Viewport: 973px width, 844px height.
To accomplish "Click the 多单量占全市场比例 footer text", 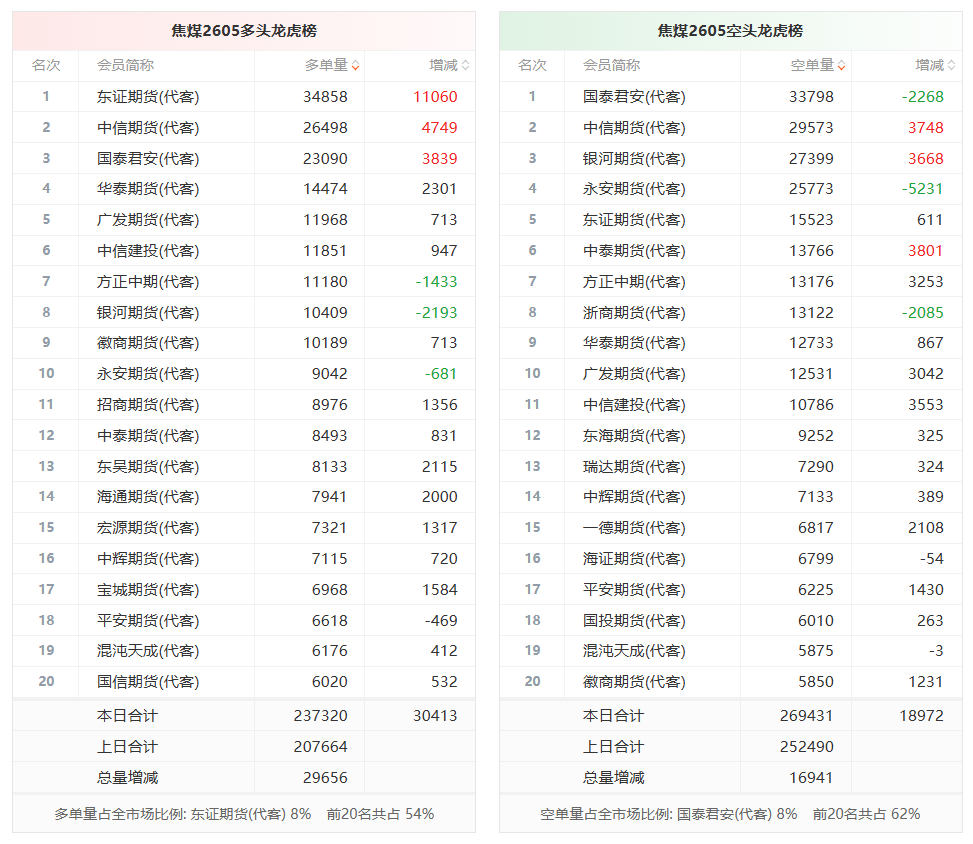I will click(x=244, y=814).
